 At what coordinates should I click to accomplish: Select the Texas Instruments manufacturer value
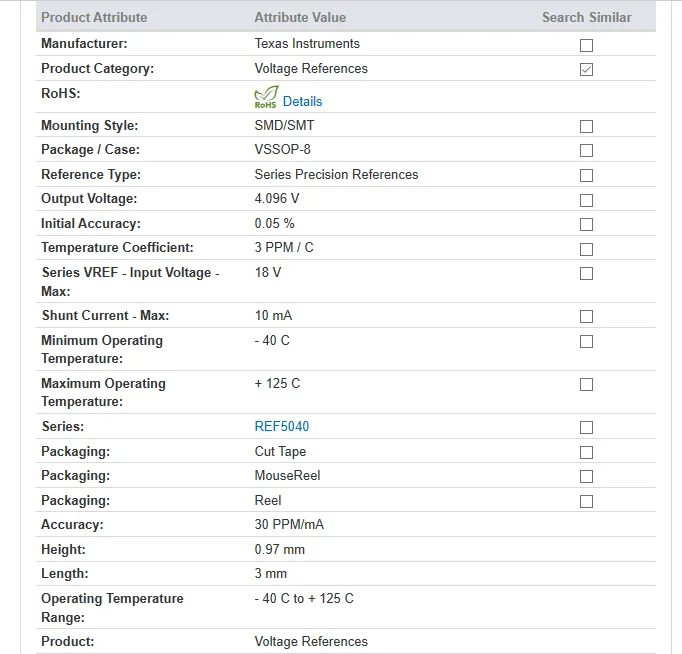click(x=307, y=43)
